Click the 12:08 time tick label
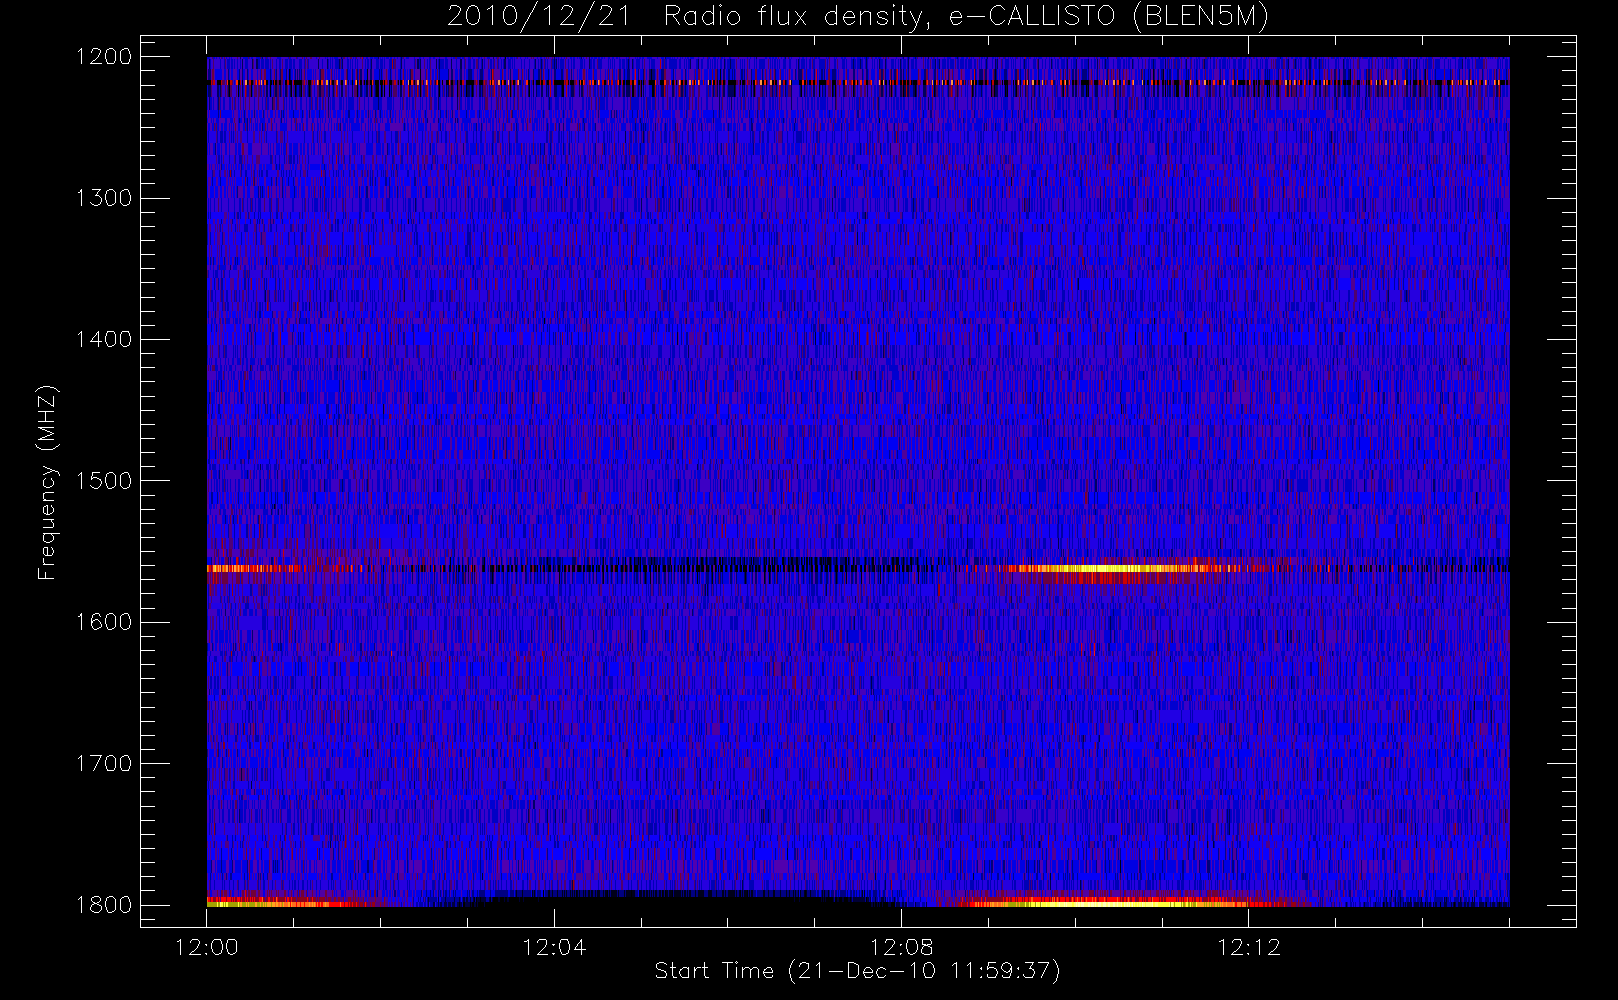1618x1000 pixels. point(901,947)
